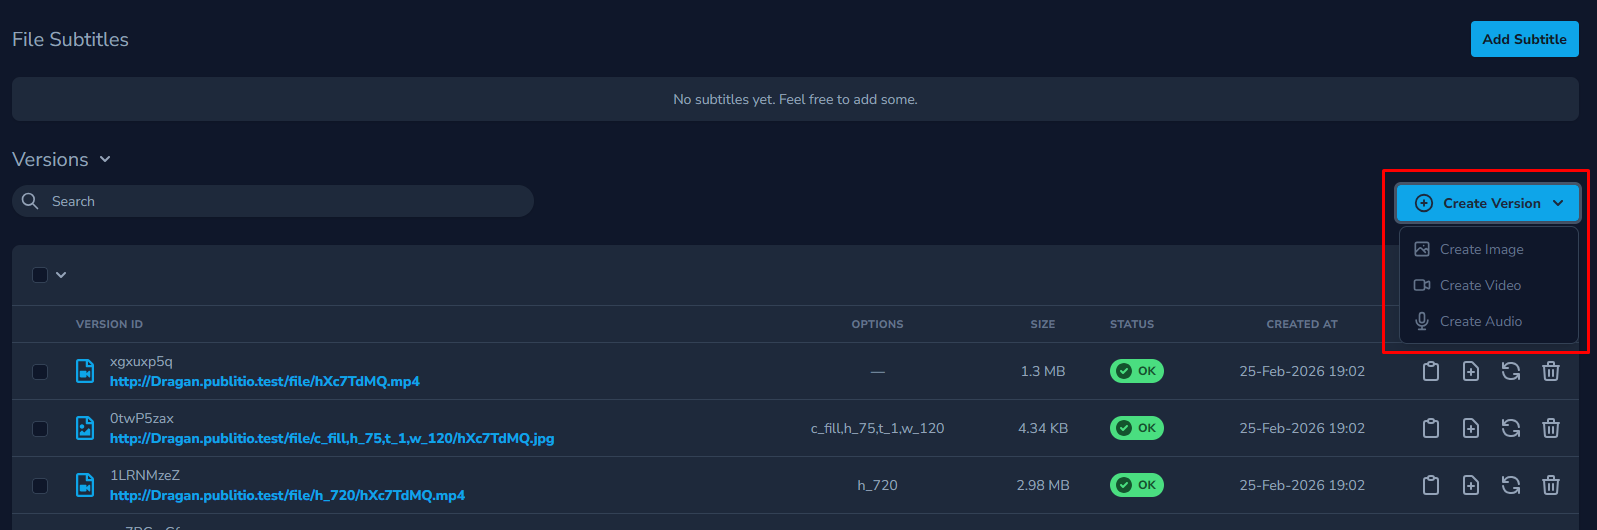Check the select-all checkbox in the table header
Screen dimensions: 1597x530
pyautogui.click(x=40, y=275)
